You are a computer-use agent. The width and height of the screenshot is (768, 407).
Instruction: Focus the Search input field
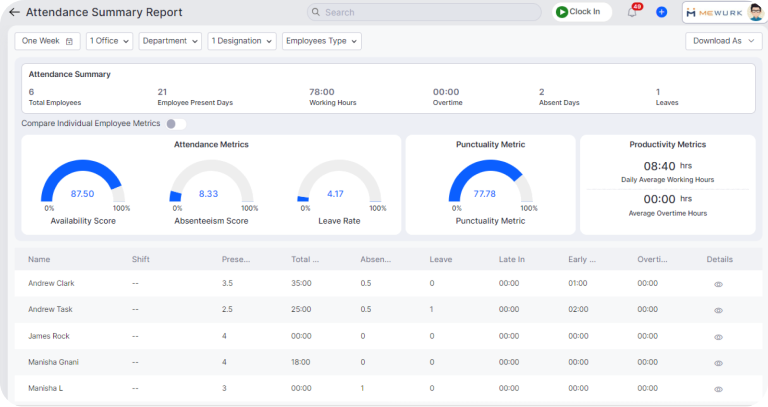point(424,12)
